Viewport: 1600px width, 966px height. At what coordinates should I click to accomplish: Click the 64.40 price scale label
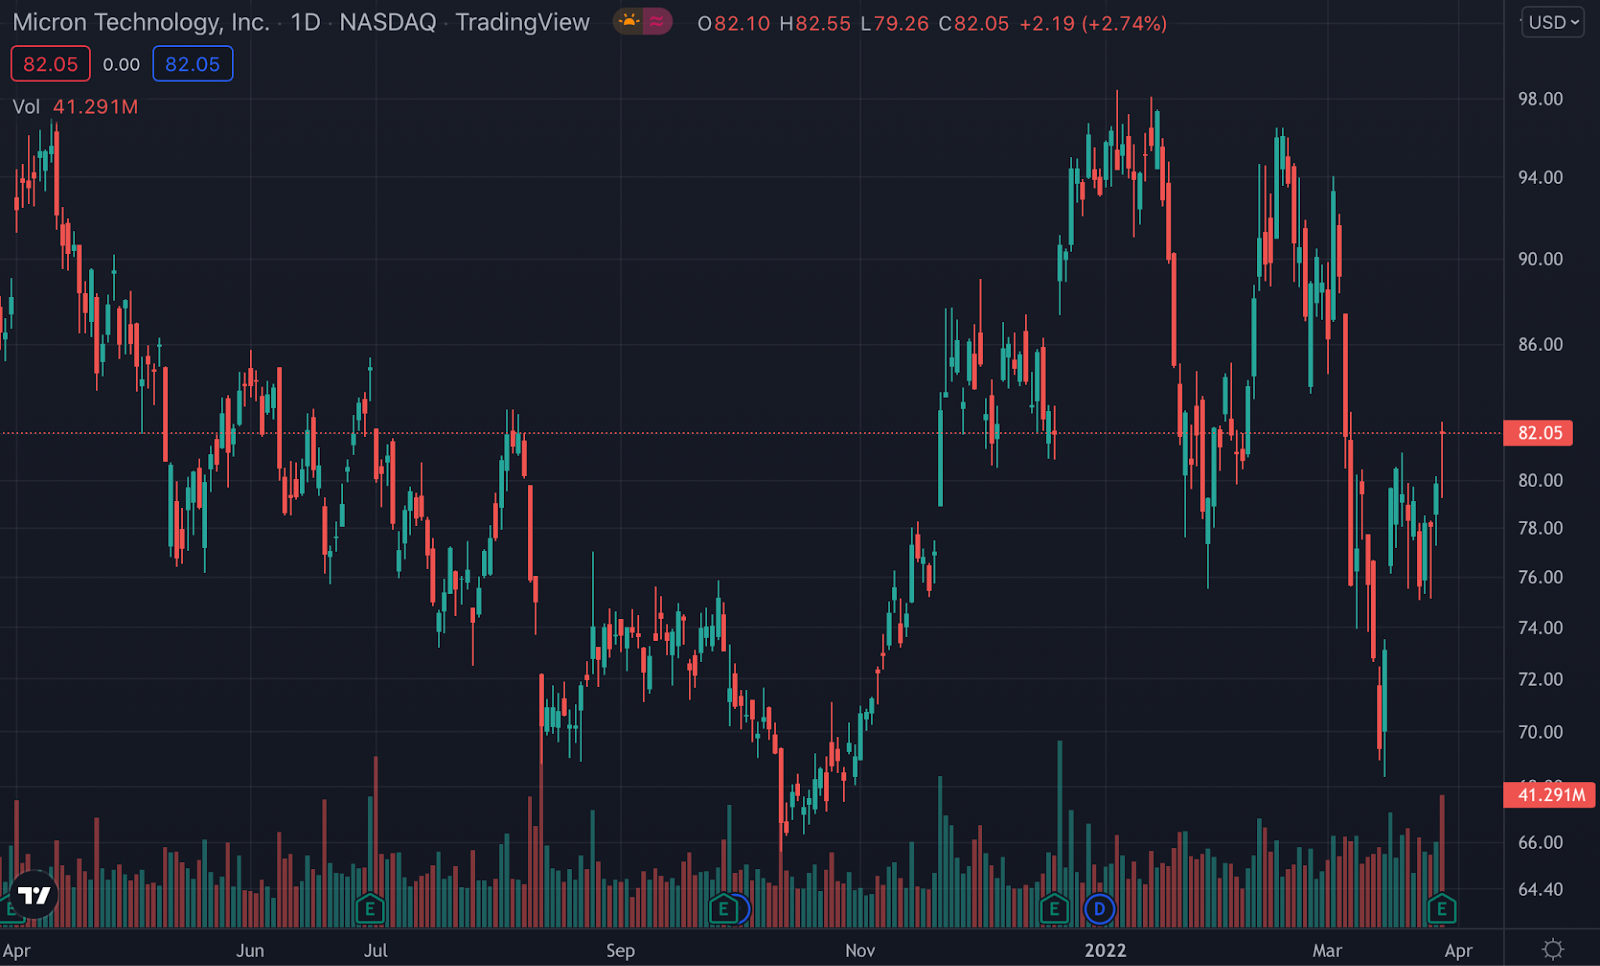tap(1540, 889)
